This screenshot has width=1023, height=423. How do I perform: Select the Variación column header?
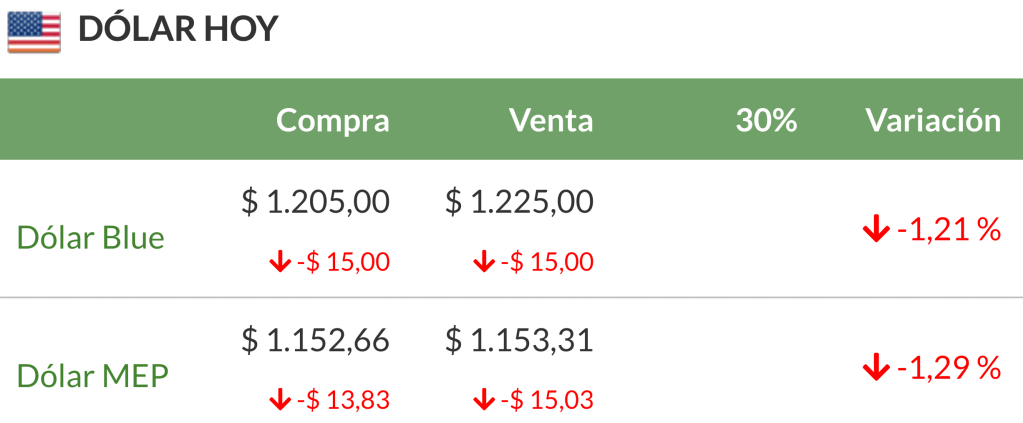click(x=932, y=121)
